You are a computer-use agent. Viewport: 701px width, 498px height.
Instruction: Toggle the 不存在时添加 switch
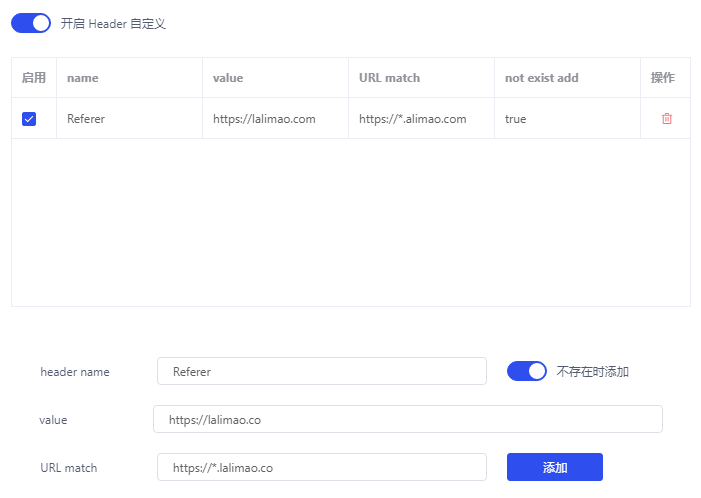(527, 371)
